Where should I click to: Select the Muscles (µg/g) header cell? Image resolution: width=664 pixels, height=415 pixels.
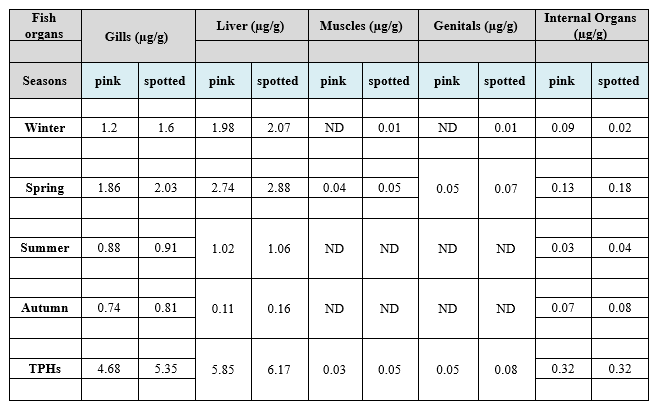(x=361, y=27)
